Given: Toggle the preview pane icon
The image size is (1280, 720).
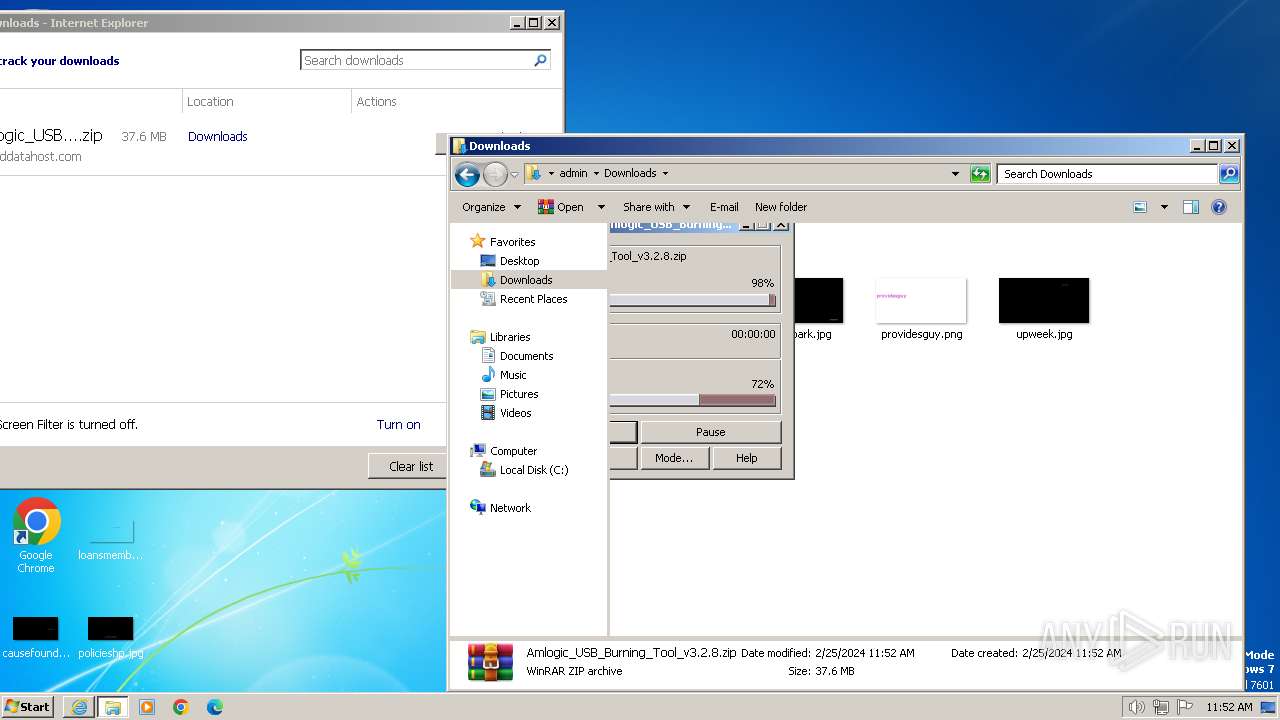Looking at the screenshot, I should [1191, 207].
